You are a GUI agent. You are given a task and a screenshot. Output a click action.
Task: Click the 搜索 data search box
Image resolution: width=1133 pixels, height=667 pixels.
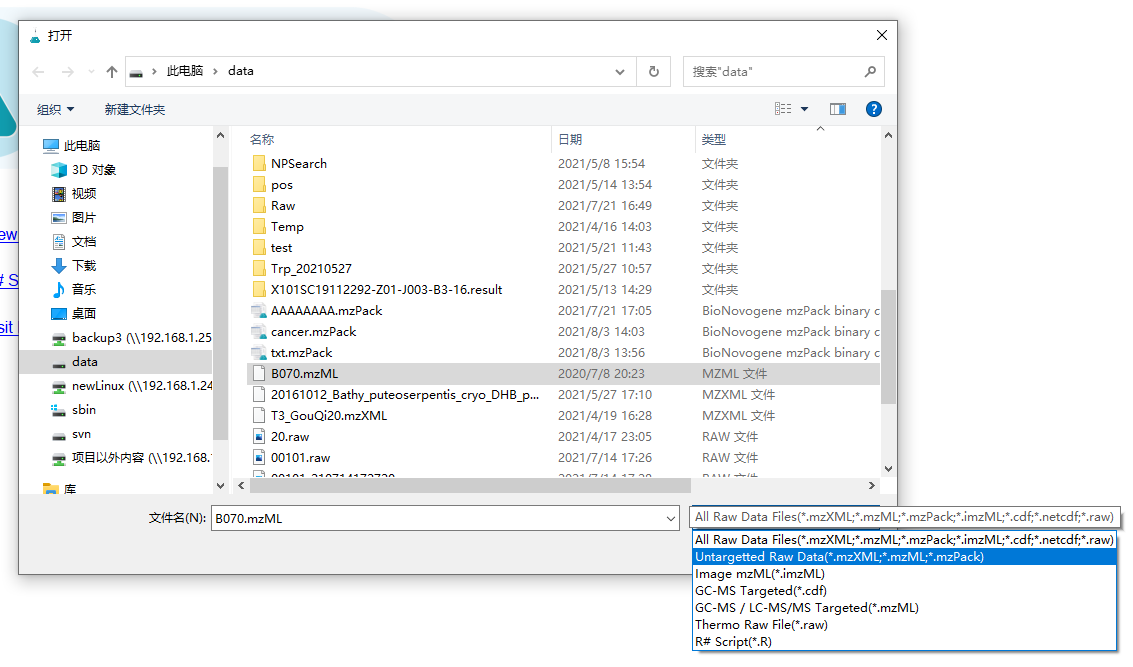pos(775,72)
